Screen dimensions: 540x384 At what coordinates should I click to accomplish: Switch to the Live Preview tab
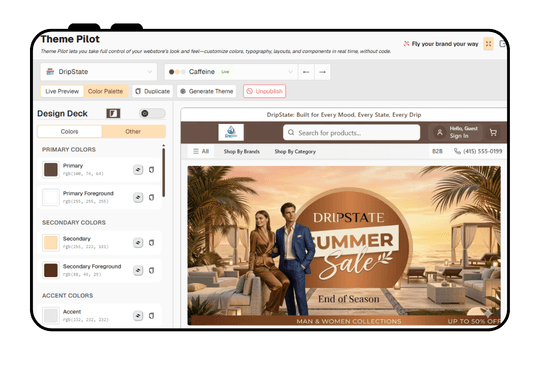(62, 91)
